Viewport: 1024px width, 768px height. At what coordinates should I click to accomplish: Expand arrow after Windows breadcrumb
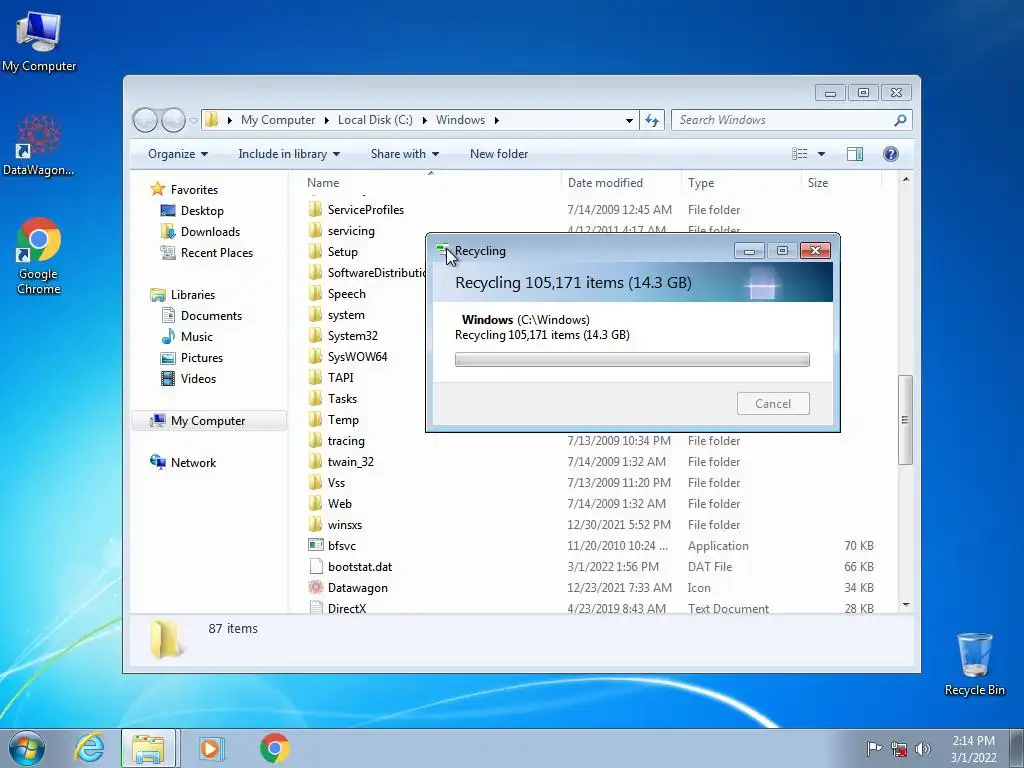497,120
